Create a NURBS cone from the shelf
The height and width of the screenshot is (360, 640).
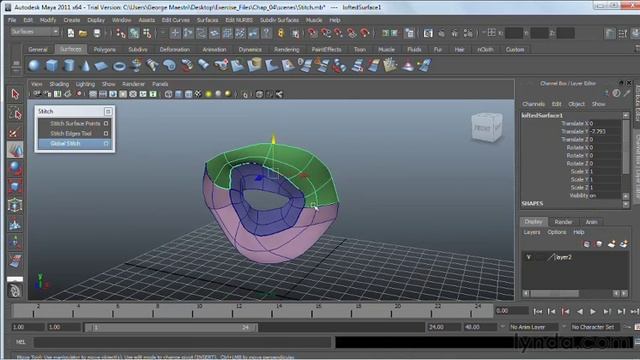85,65
